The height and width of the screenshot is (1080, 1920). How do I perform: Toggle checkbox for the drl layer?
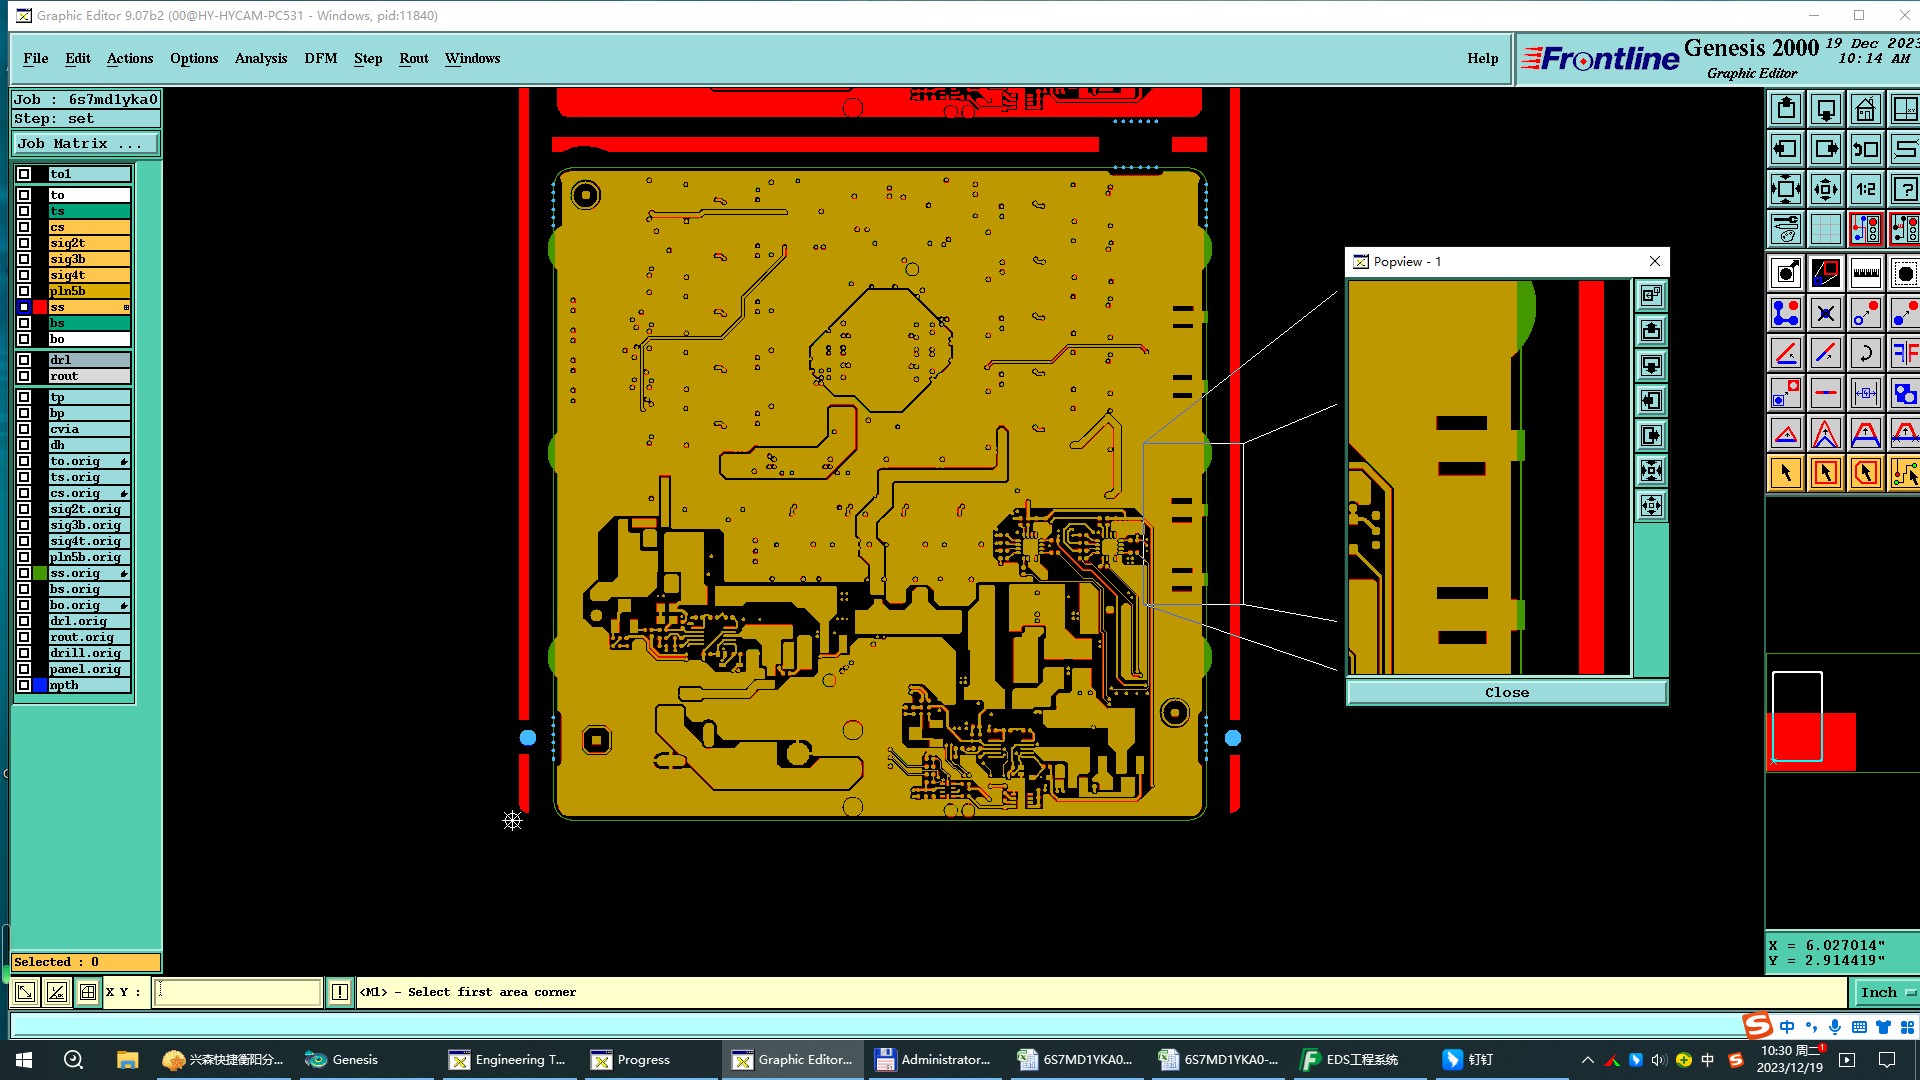pos(24,360)
